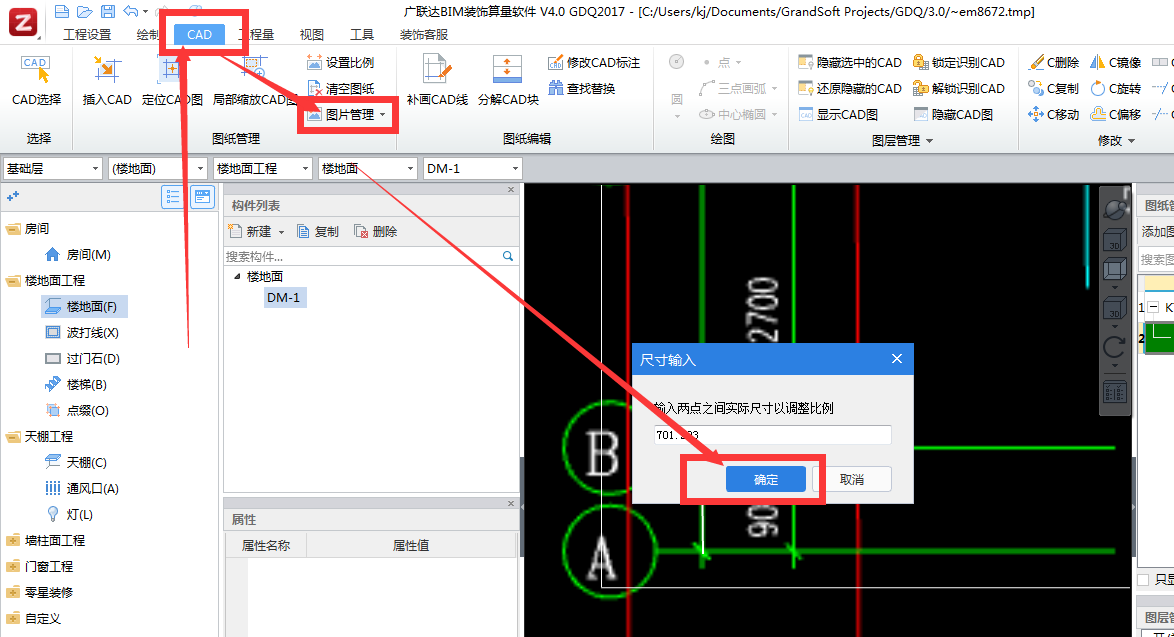Screen dimensions: 1174x637
Task: Select DM-1 in the component list
Action: point(284,297)
